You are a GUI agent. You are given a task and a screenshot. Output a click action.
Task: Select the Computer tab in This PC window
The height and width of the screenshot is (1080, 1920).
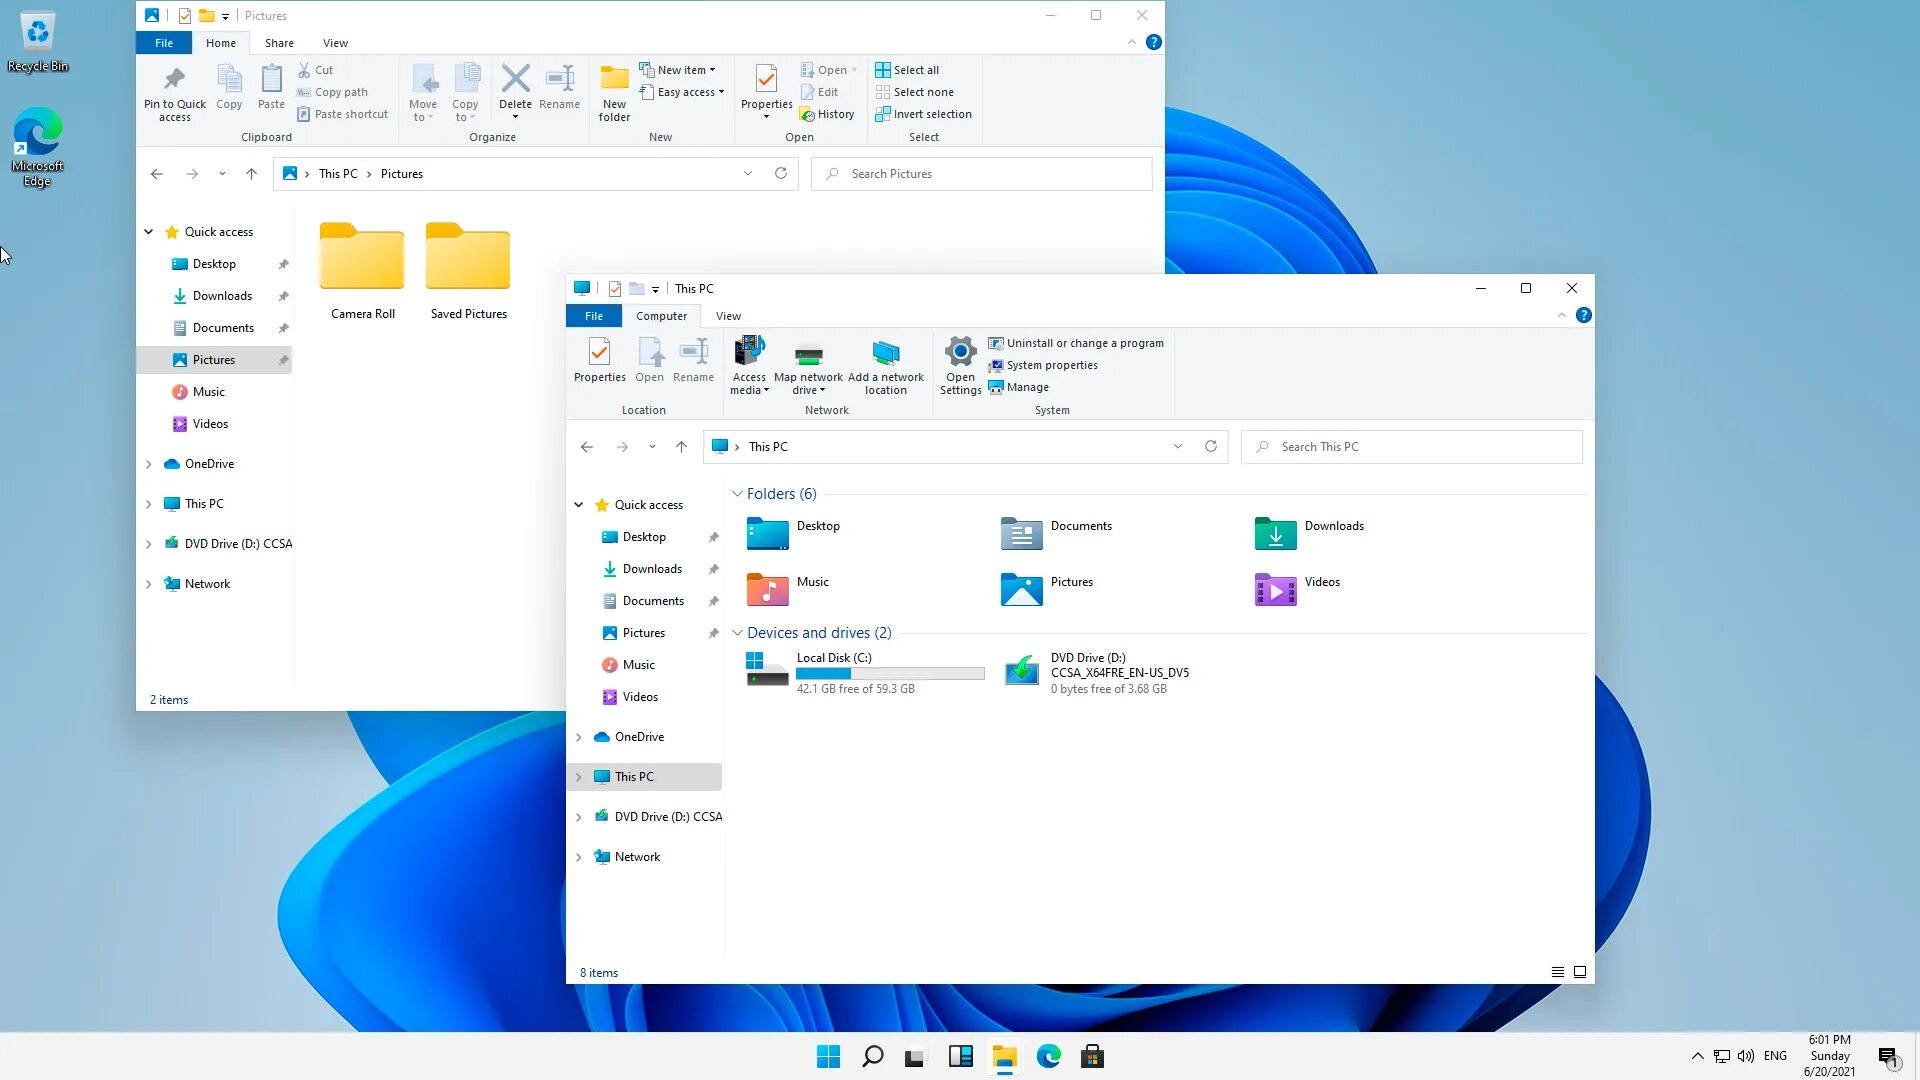tap(662, 315)
